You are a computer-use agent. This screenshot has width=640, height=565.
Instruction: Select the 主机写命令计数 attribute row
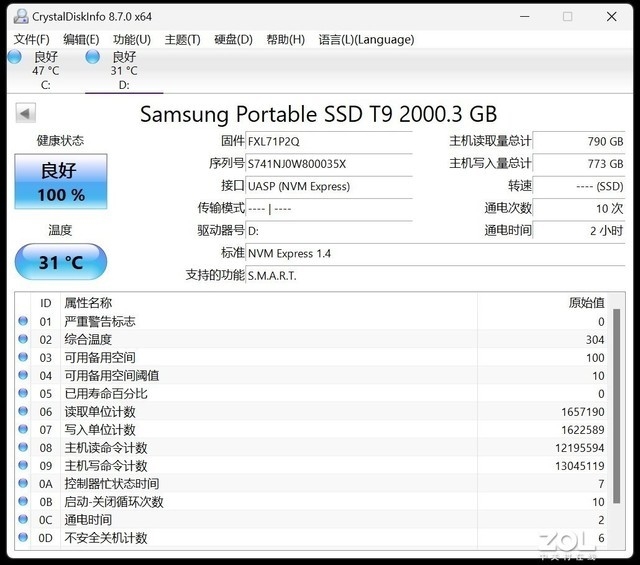[x=300, y=466]
